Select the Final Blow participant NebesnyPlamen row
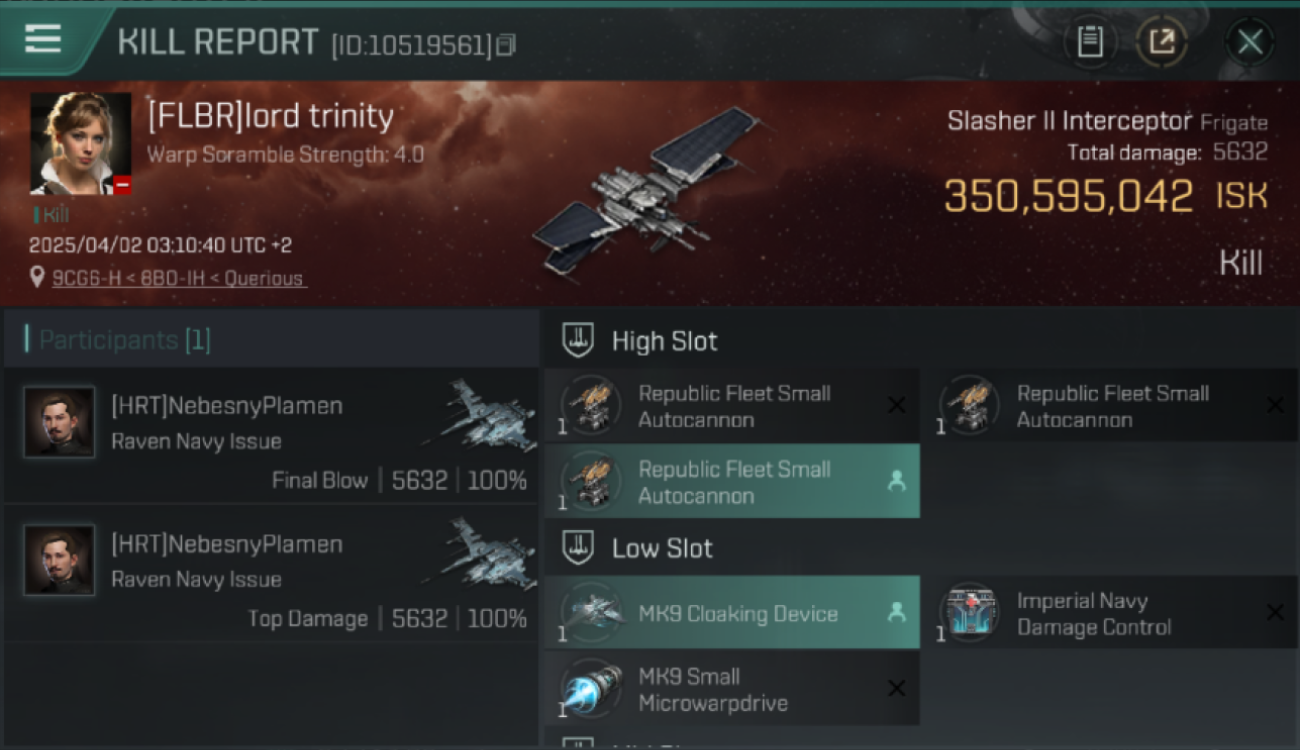1300x750 pixels. (271, 436)
